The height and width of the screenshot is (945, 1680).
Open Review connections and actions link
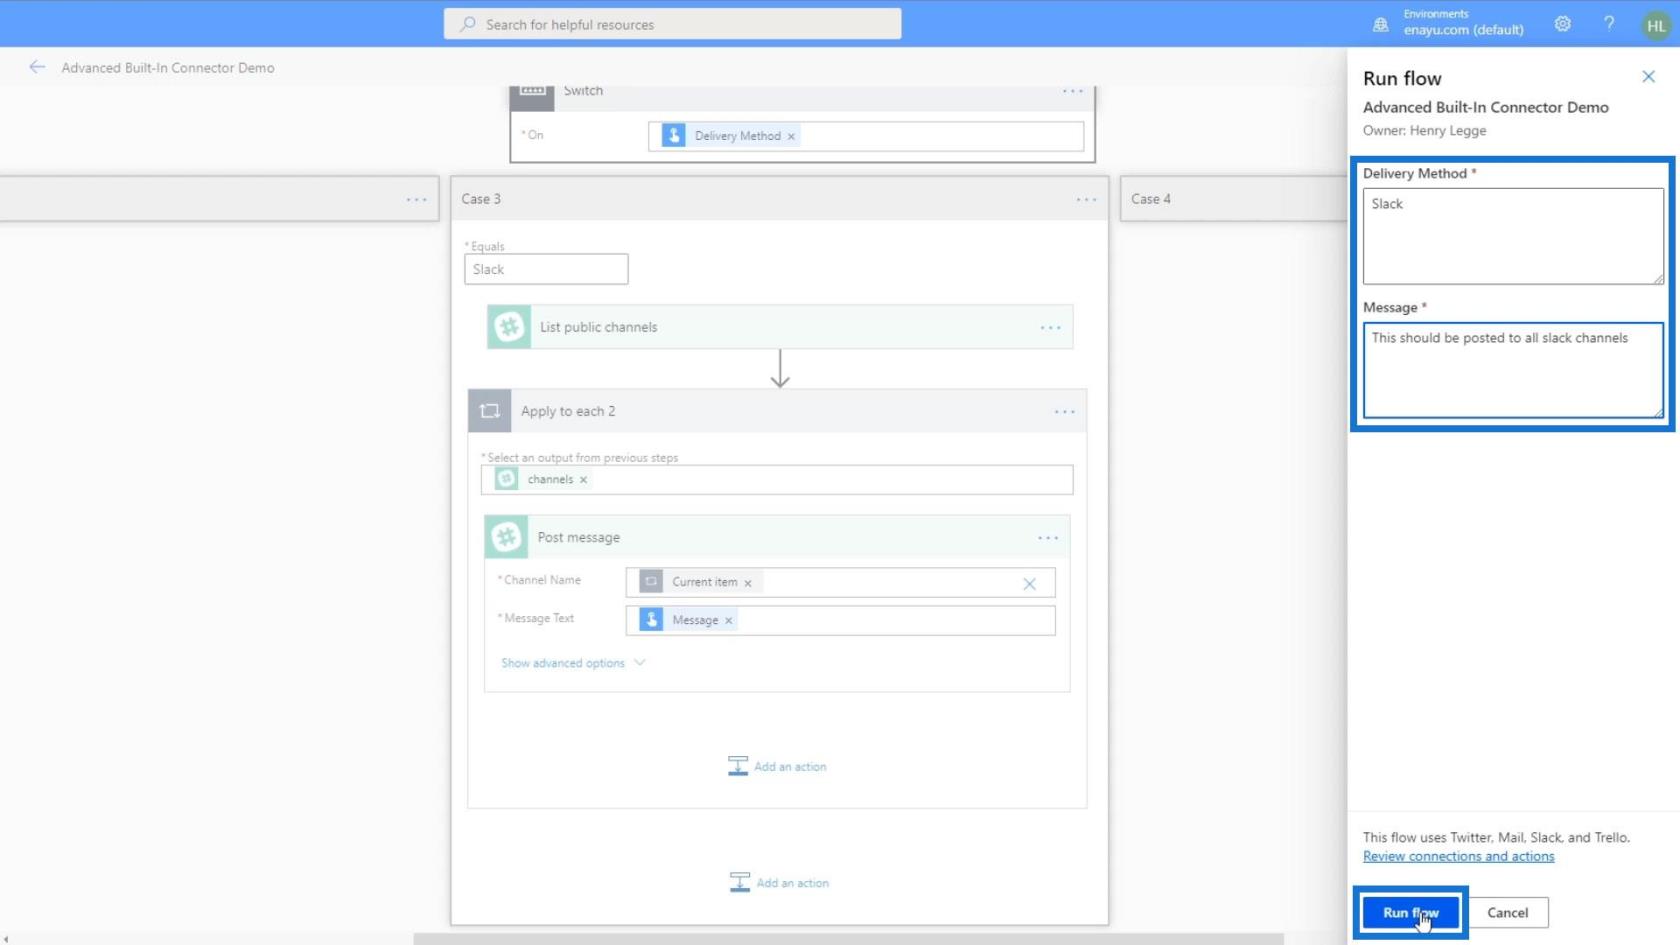(x=1458, y=856)
